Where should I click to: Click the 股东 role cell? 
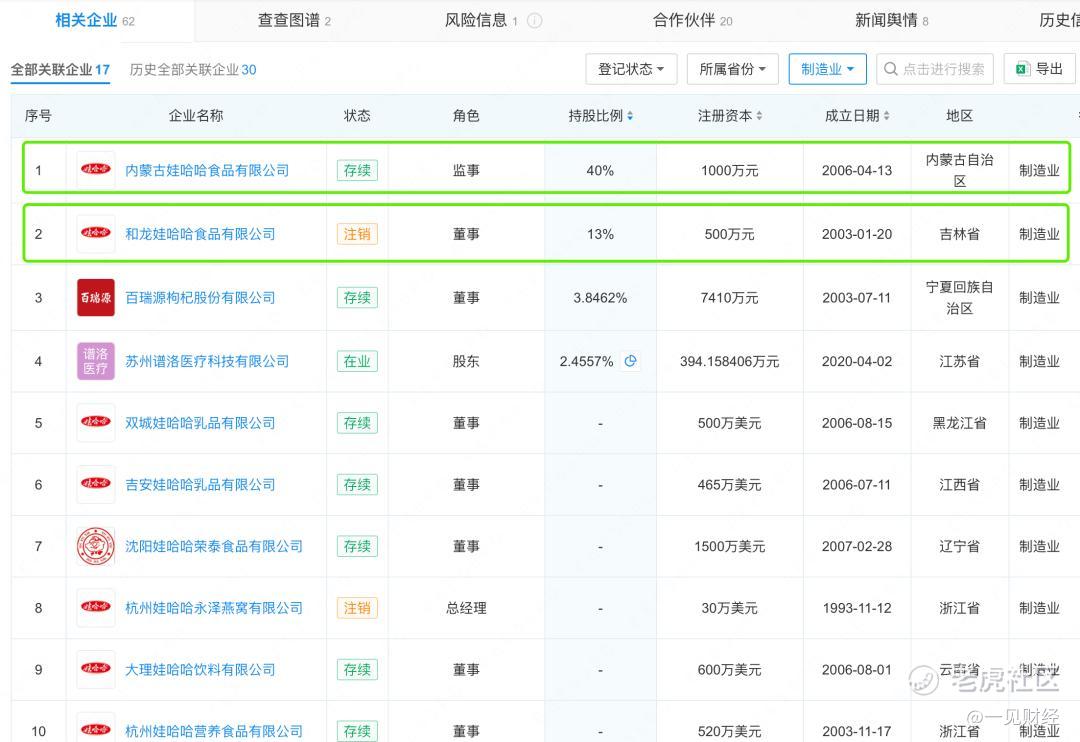point(466,361)
